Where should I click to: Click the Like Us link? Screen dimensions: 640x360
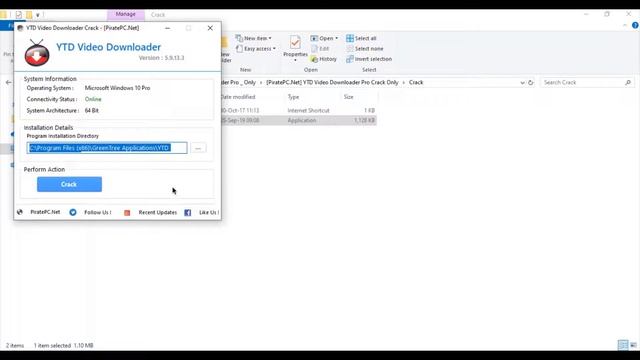coord(209,212)
